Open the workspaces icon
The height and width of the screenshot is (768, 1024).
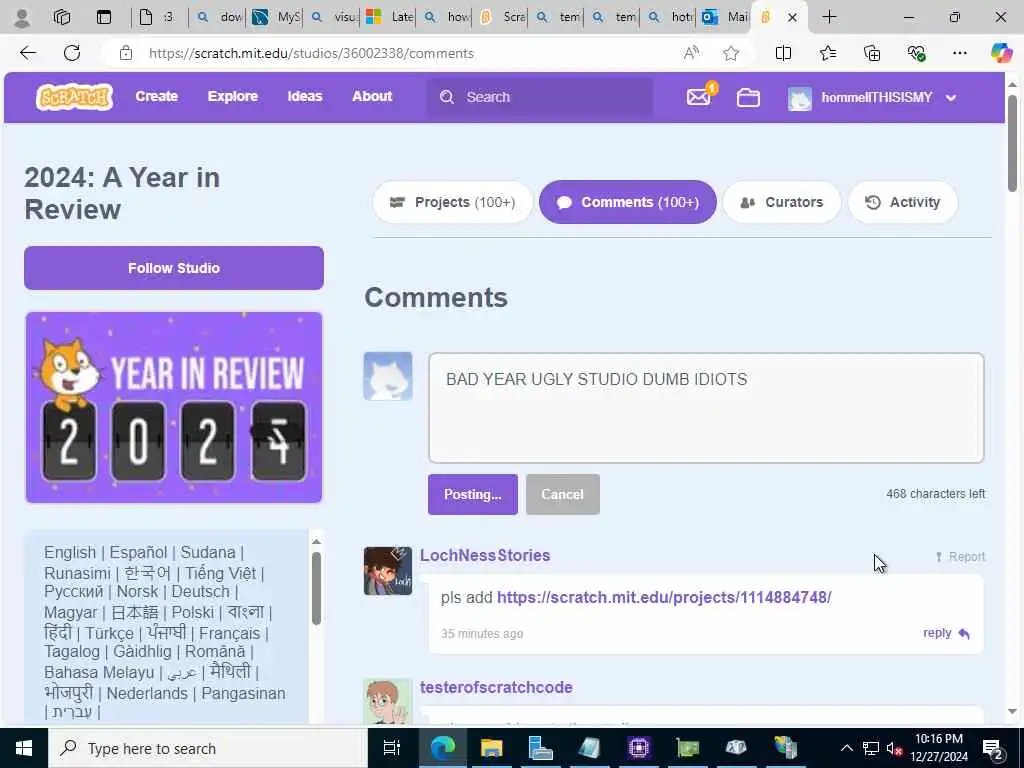(62, 17)
